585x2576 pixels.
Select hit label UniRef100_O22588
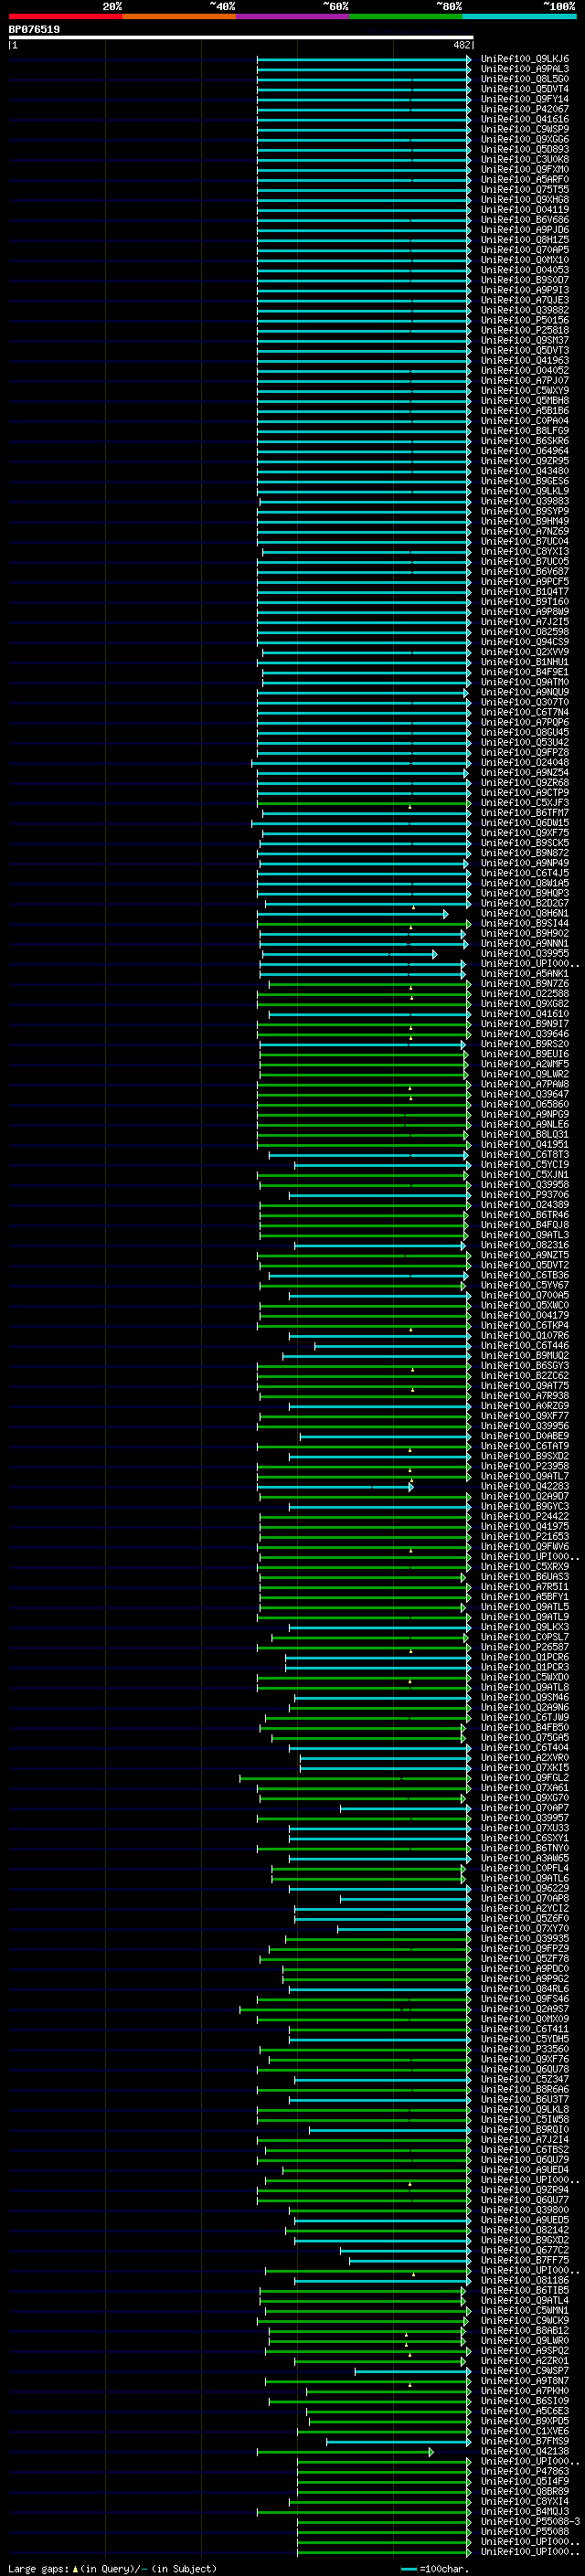point(525,994)
